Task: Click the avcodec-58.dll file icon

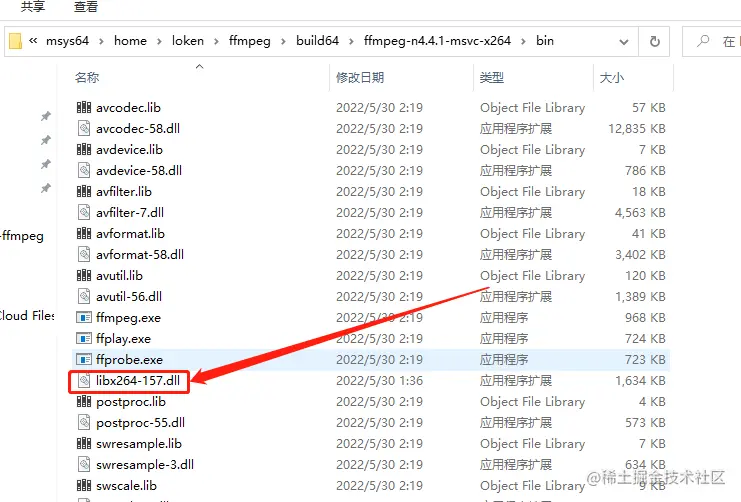Action: 84,129
